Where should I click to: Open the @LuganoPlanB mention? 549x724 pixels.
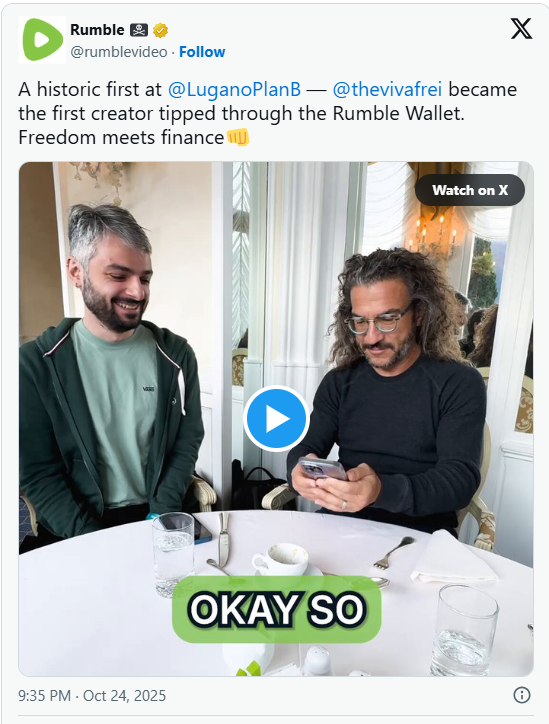234,89
